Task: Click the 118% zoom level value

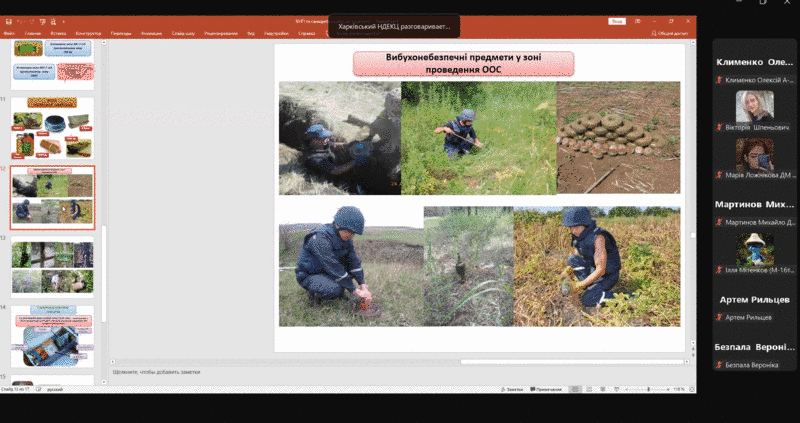Action: click(679, 389)
